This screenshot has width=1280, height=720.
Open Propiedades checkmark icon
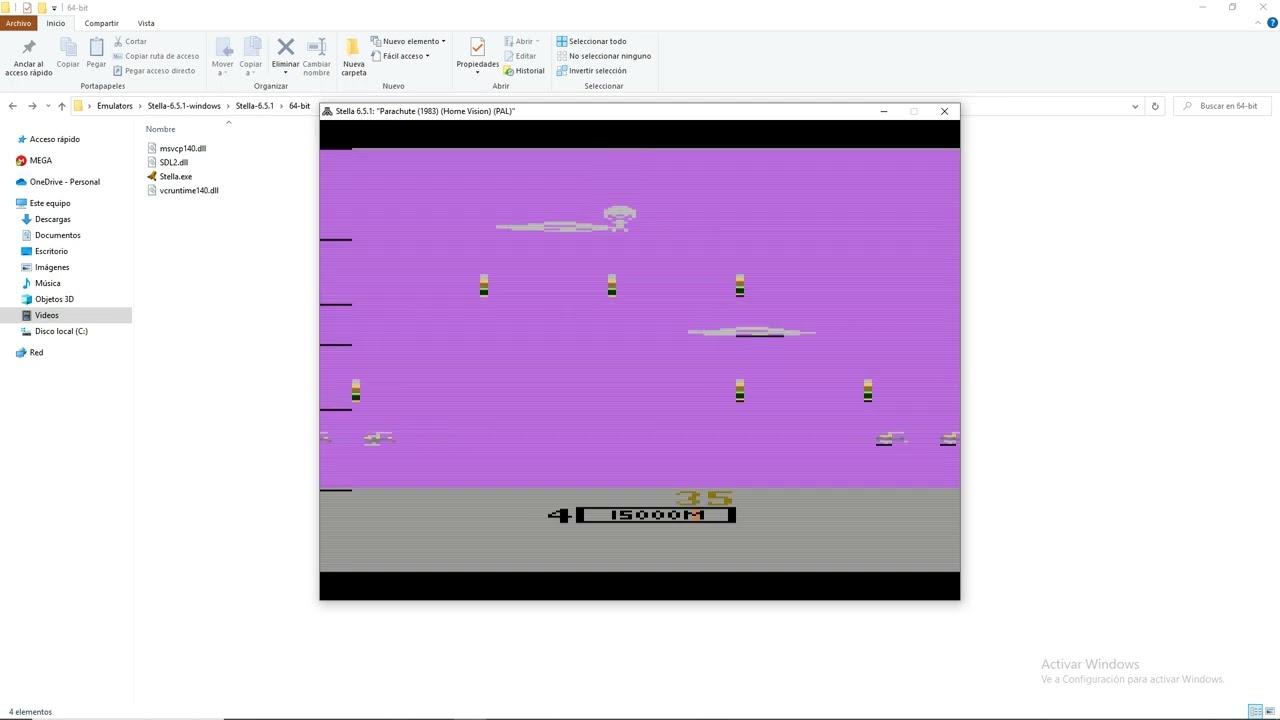(477, 47)
